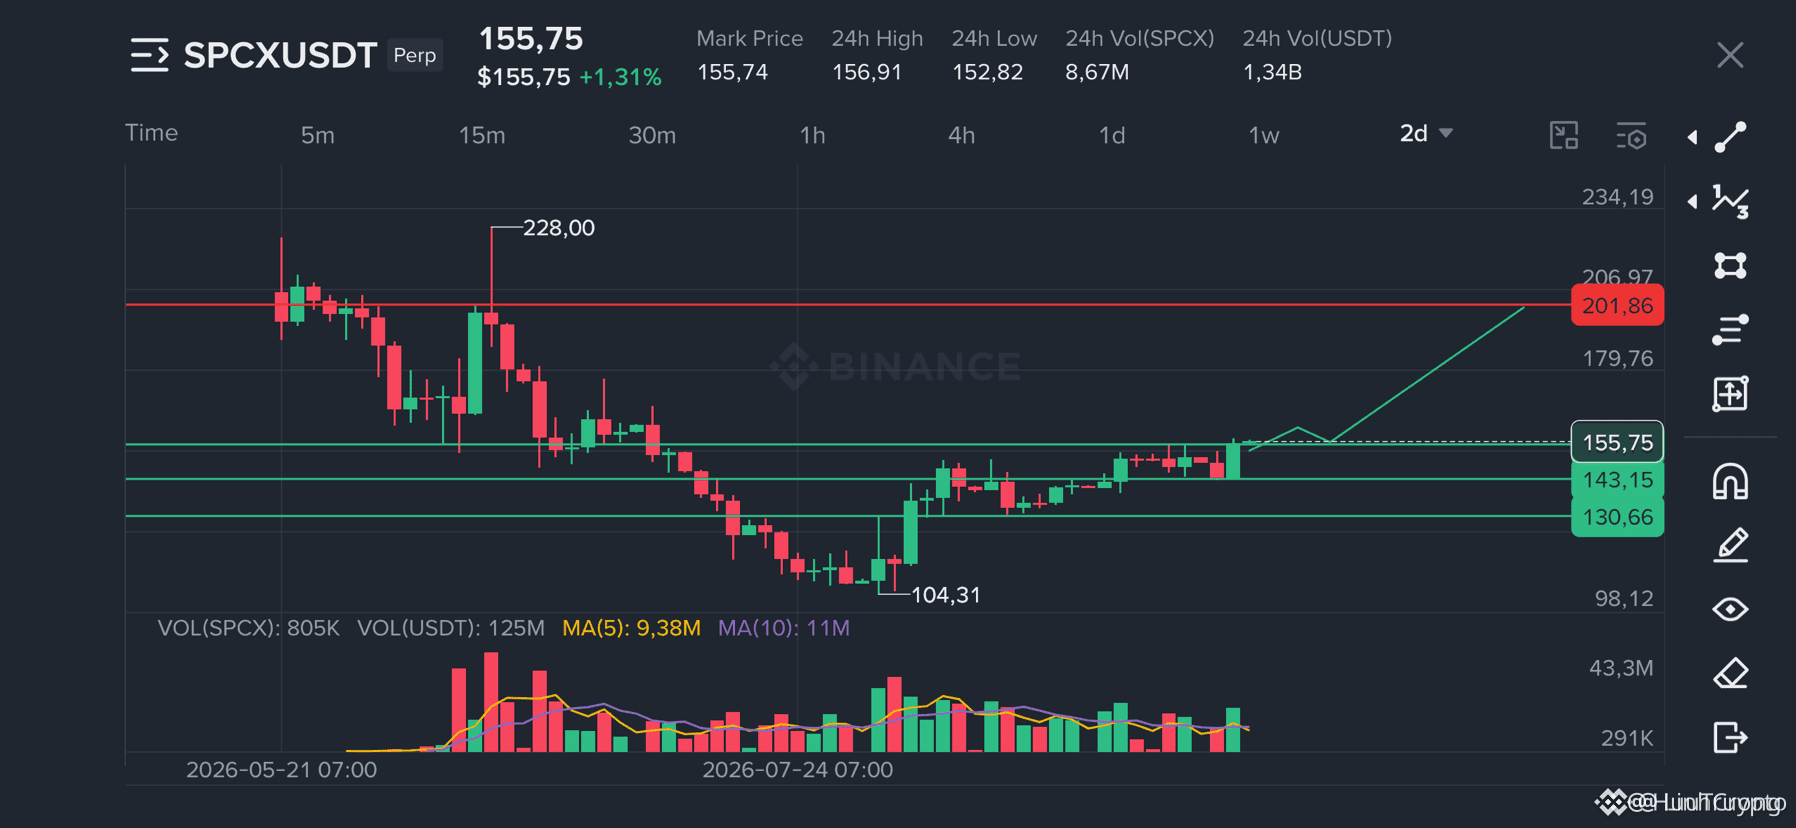Select the trend line drawing tool
The width and height of the screenshot is (1796, 828).
click(1730, 137)
